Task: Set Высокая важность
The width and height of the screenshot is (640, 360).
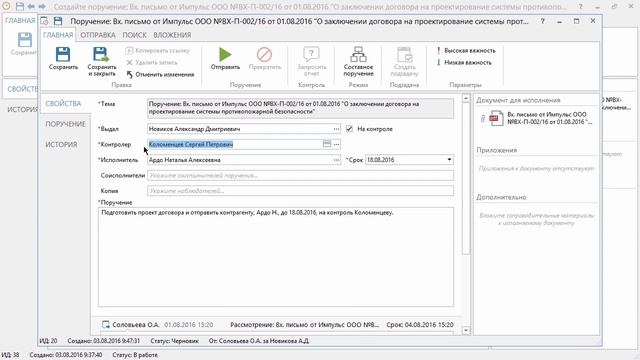Action: [466, 51]
